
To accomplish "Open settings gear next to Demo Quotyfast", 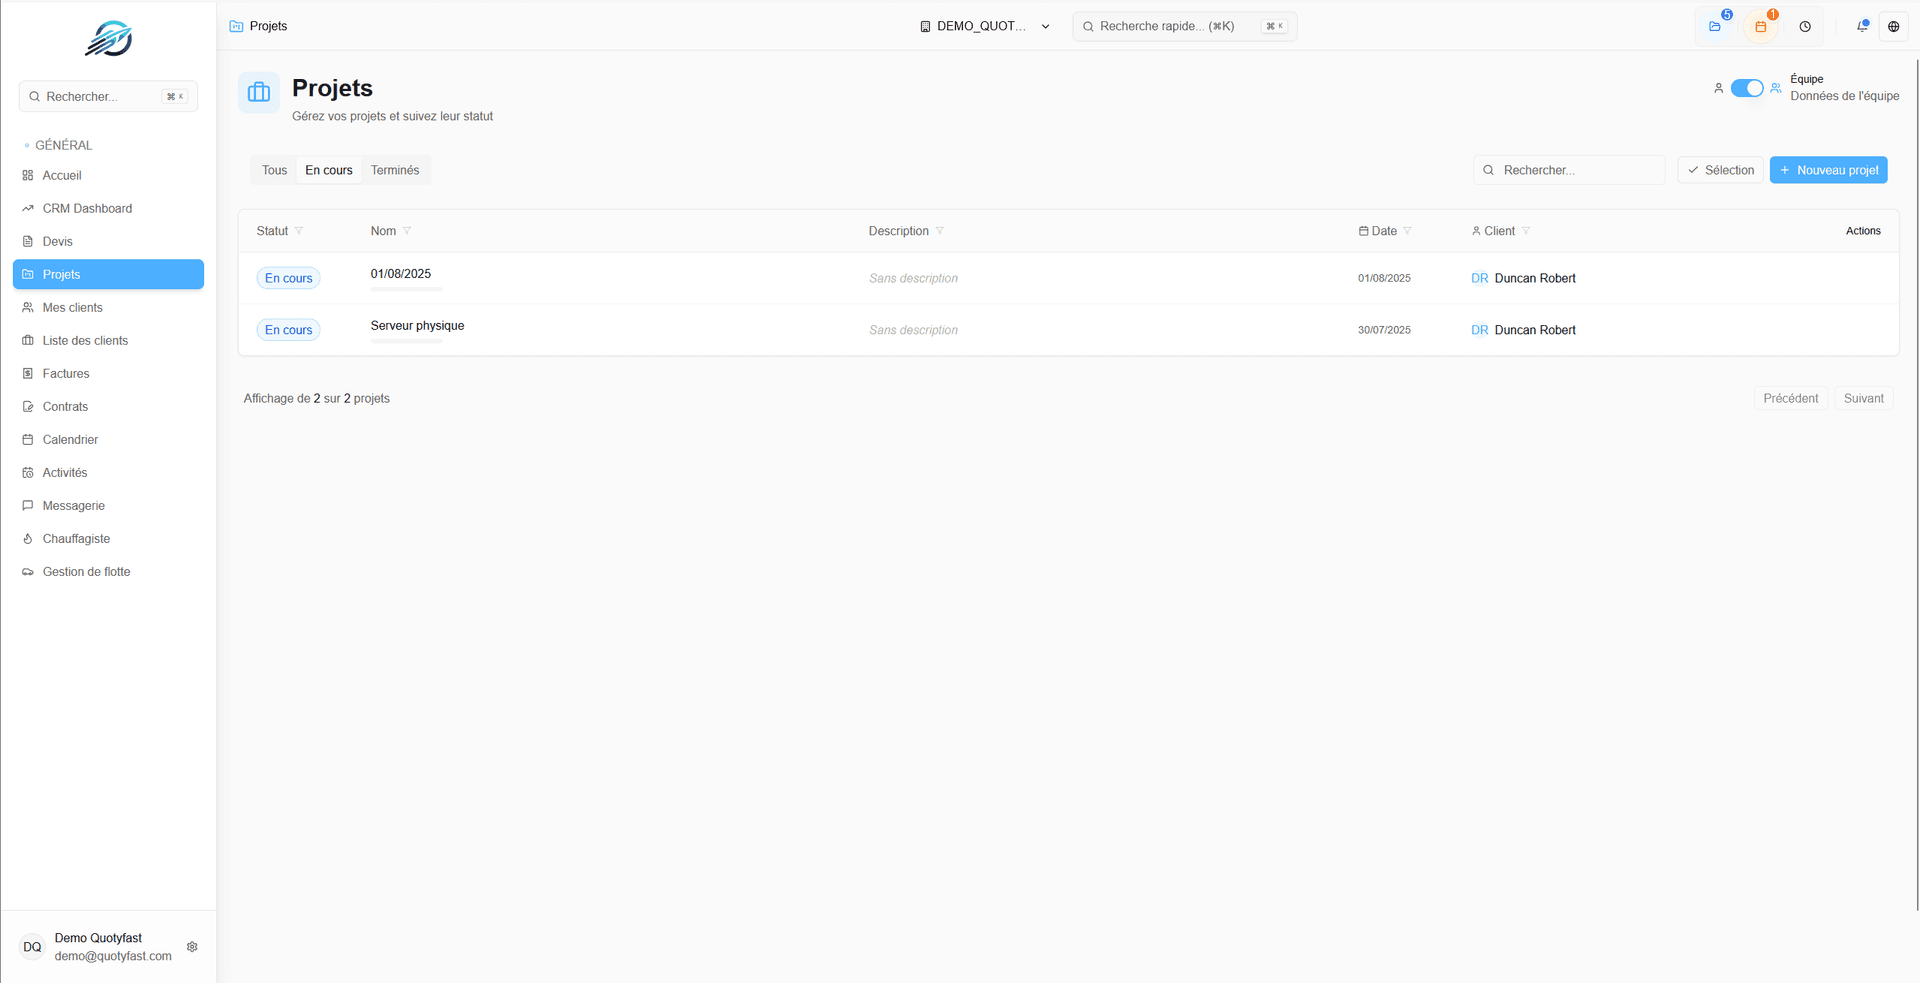I will [x=192, y=947].
